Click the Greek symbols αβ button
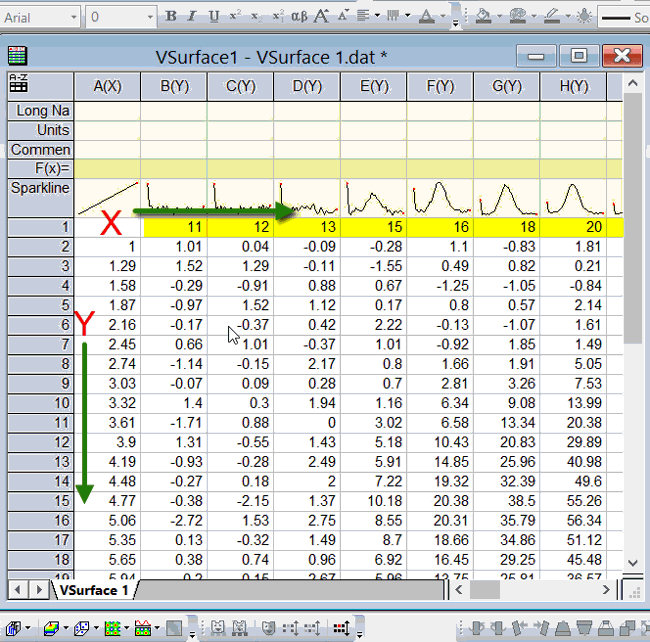650x642 pixels. point(300,16)
